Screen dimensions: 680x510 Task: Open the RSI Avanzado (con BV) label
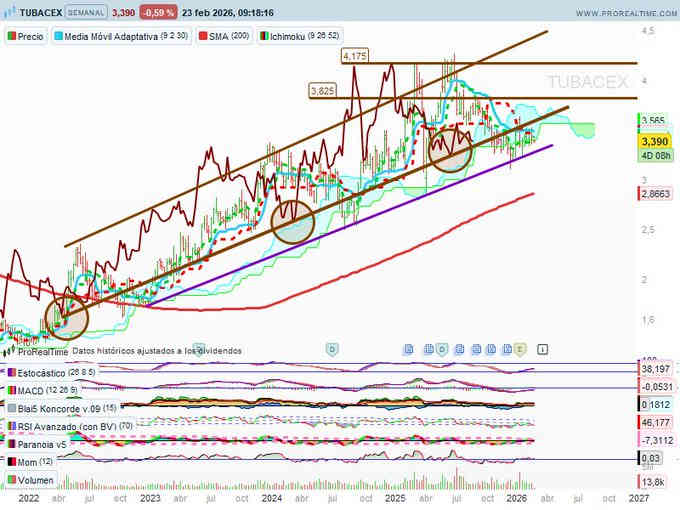[x=69, y=426]
